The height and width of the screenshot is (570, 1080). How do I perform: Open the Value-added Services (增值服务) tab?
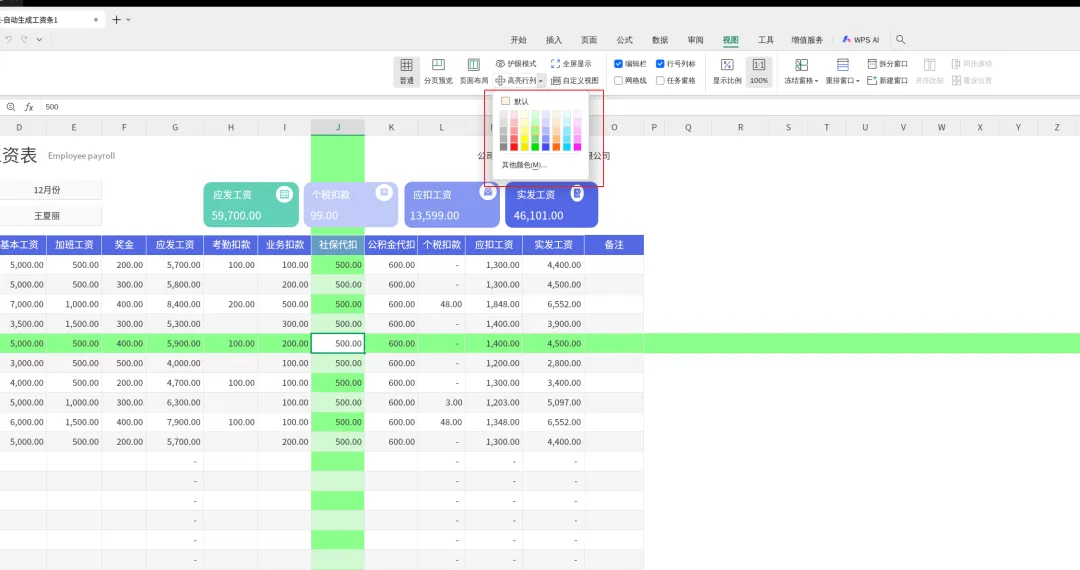coord(807,40)
